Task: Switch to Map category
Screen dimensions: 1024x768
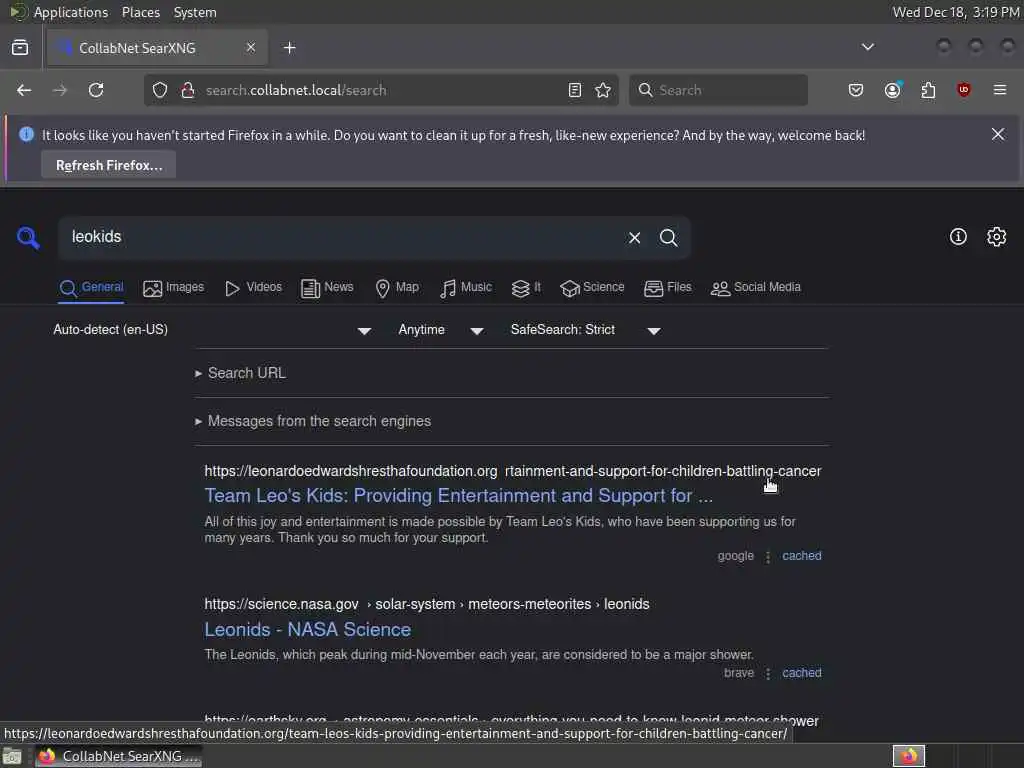Action: click(397, 288)
